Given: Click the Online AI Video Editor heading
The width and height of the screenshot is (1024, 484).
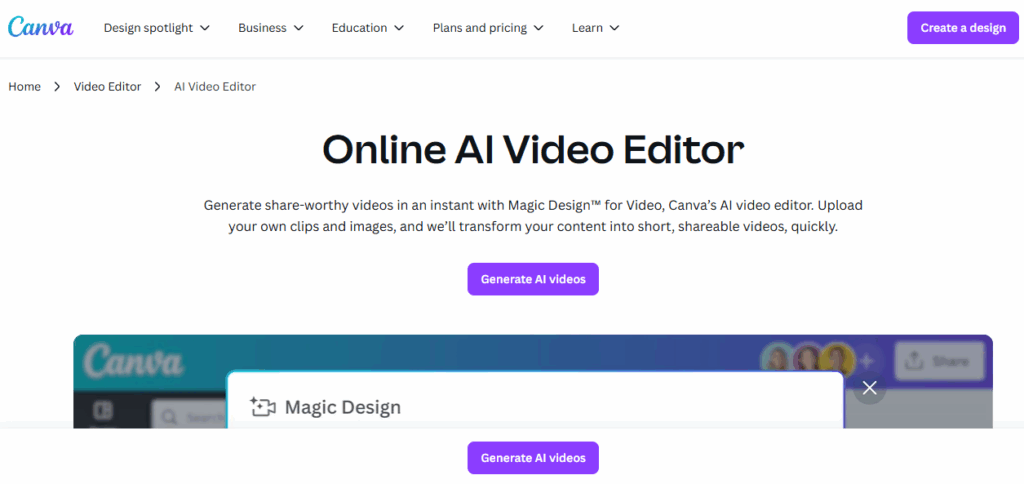Looking at the screenshot, I should coord(533,150).
